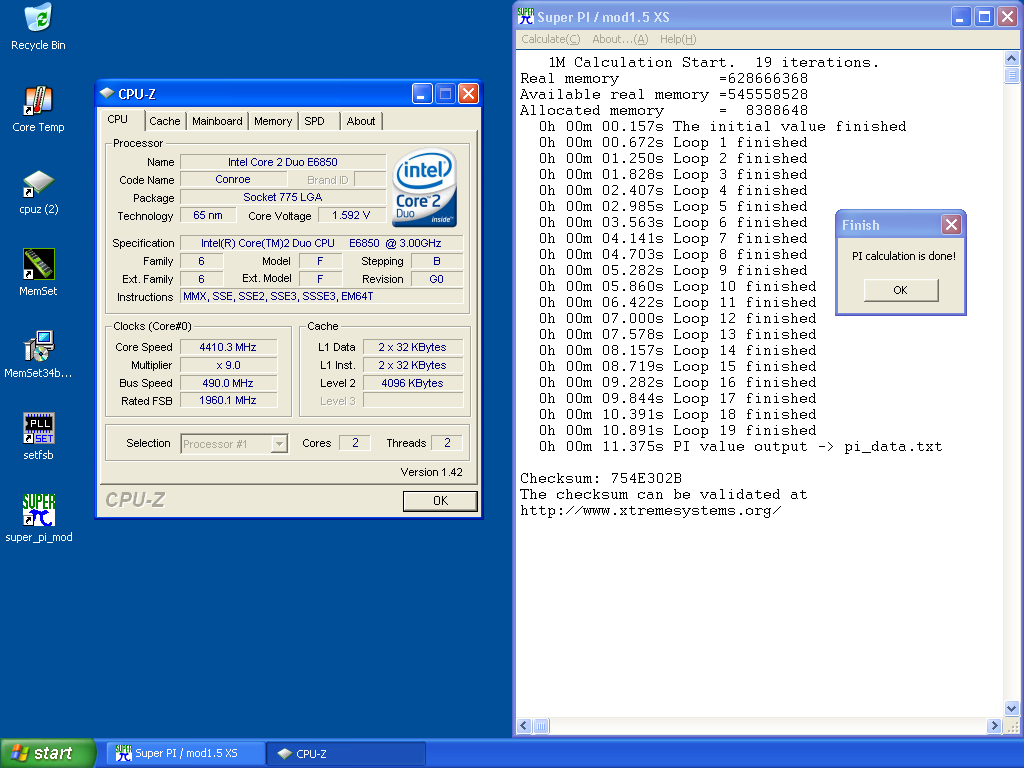Screen dimensions: 1024x768
Task: Click the Multiplier value x 9.0
Action: click(x=228, y=365)
